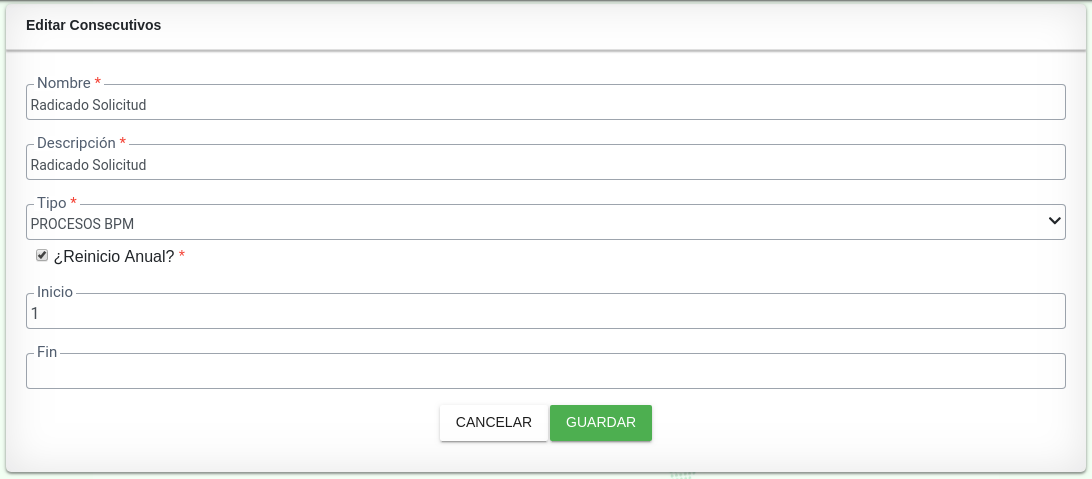The height and width of the screenshot is (479, 1092).
Task: Focus the Descripción input box
Action: click(545, 164)
